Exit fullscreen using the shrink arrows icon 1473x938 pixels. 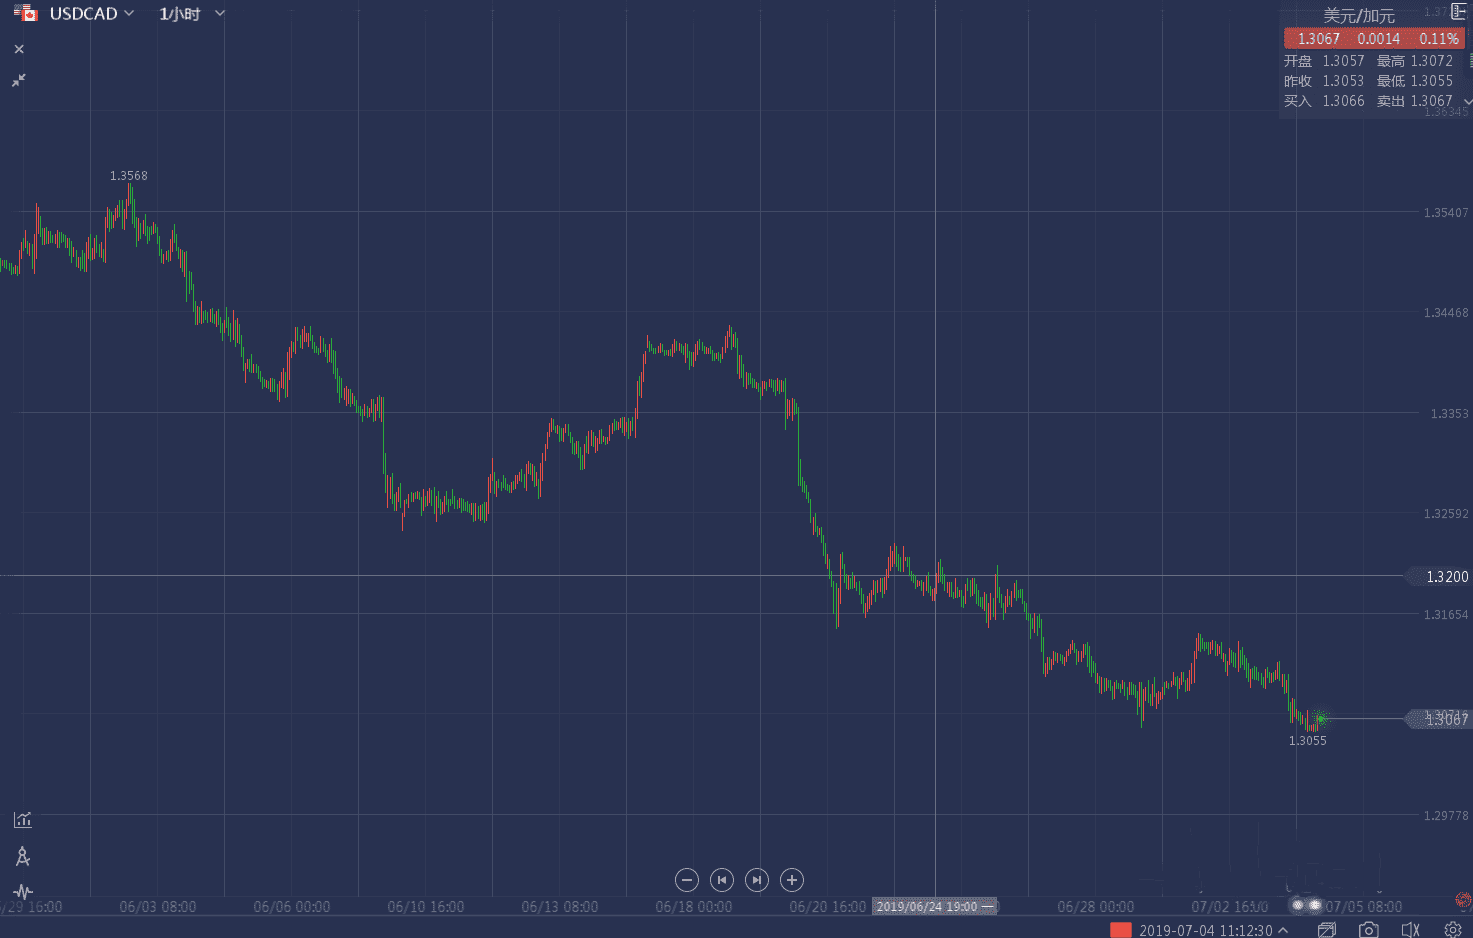point(19,80)
